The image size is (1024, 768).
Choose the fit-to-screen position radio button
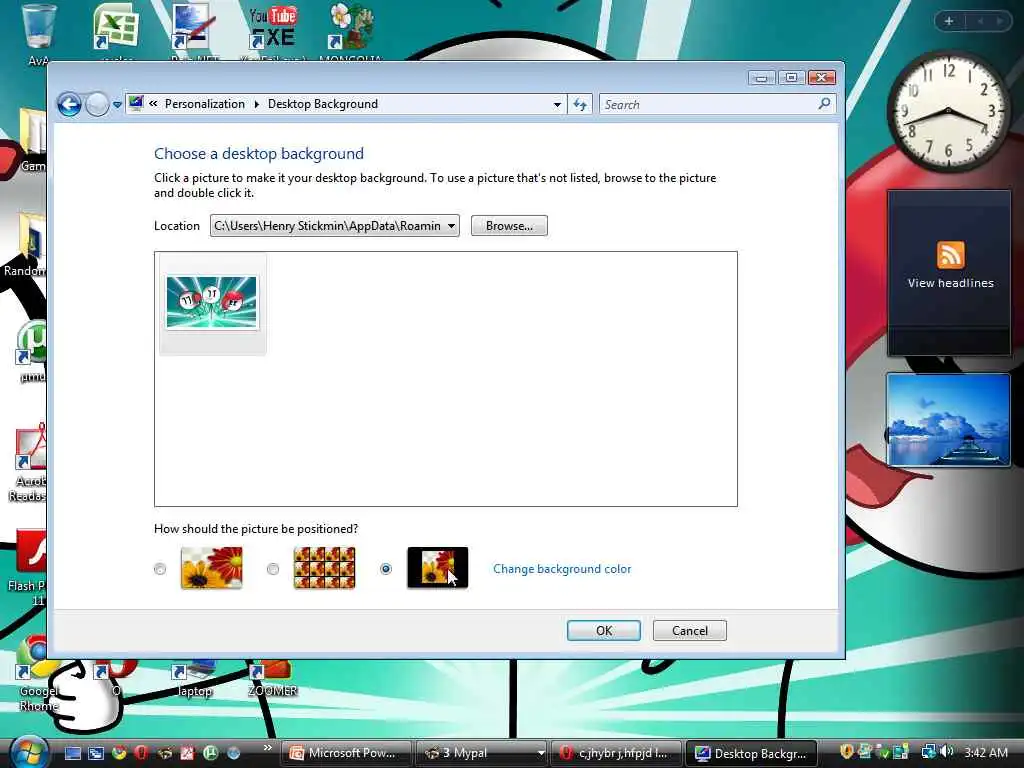coord(160,569)
